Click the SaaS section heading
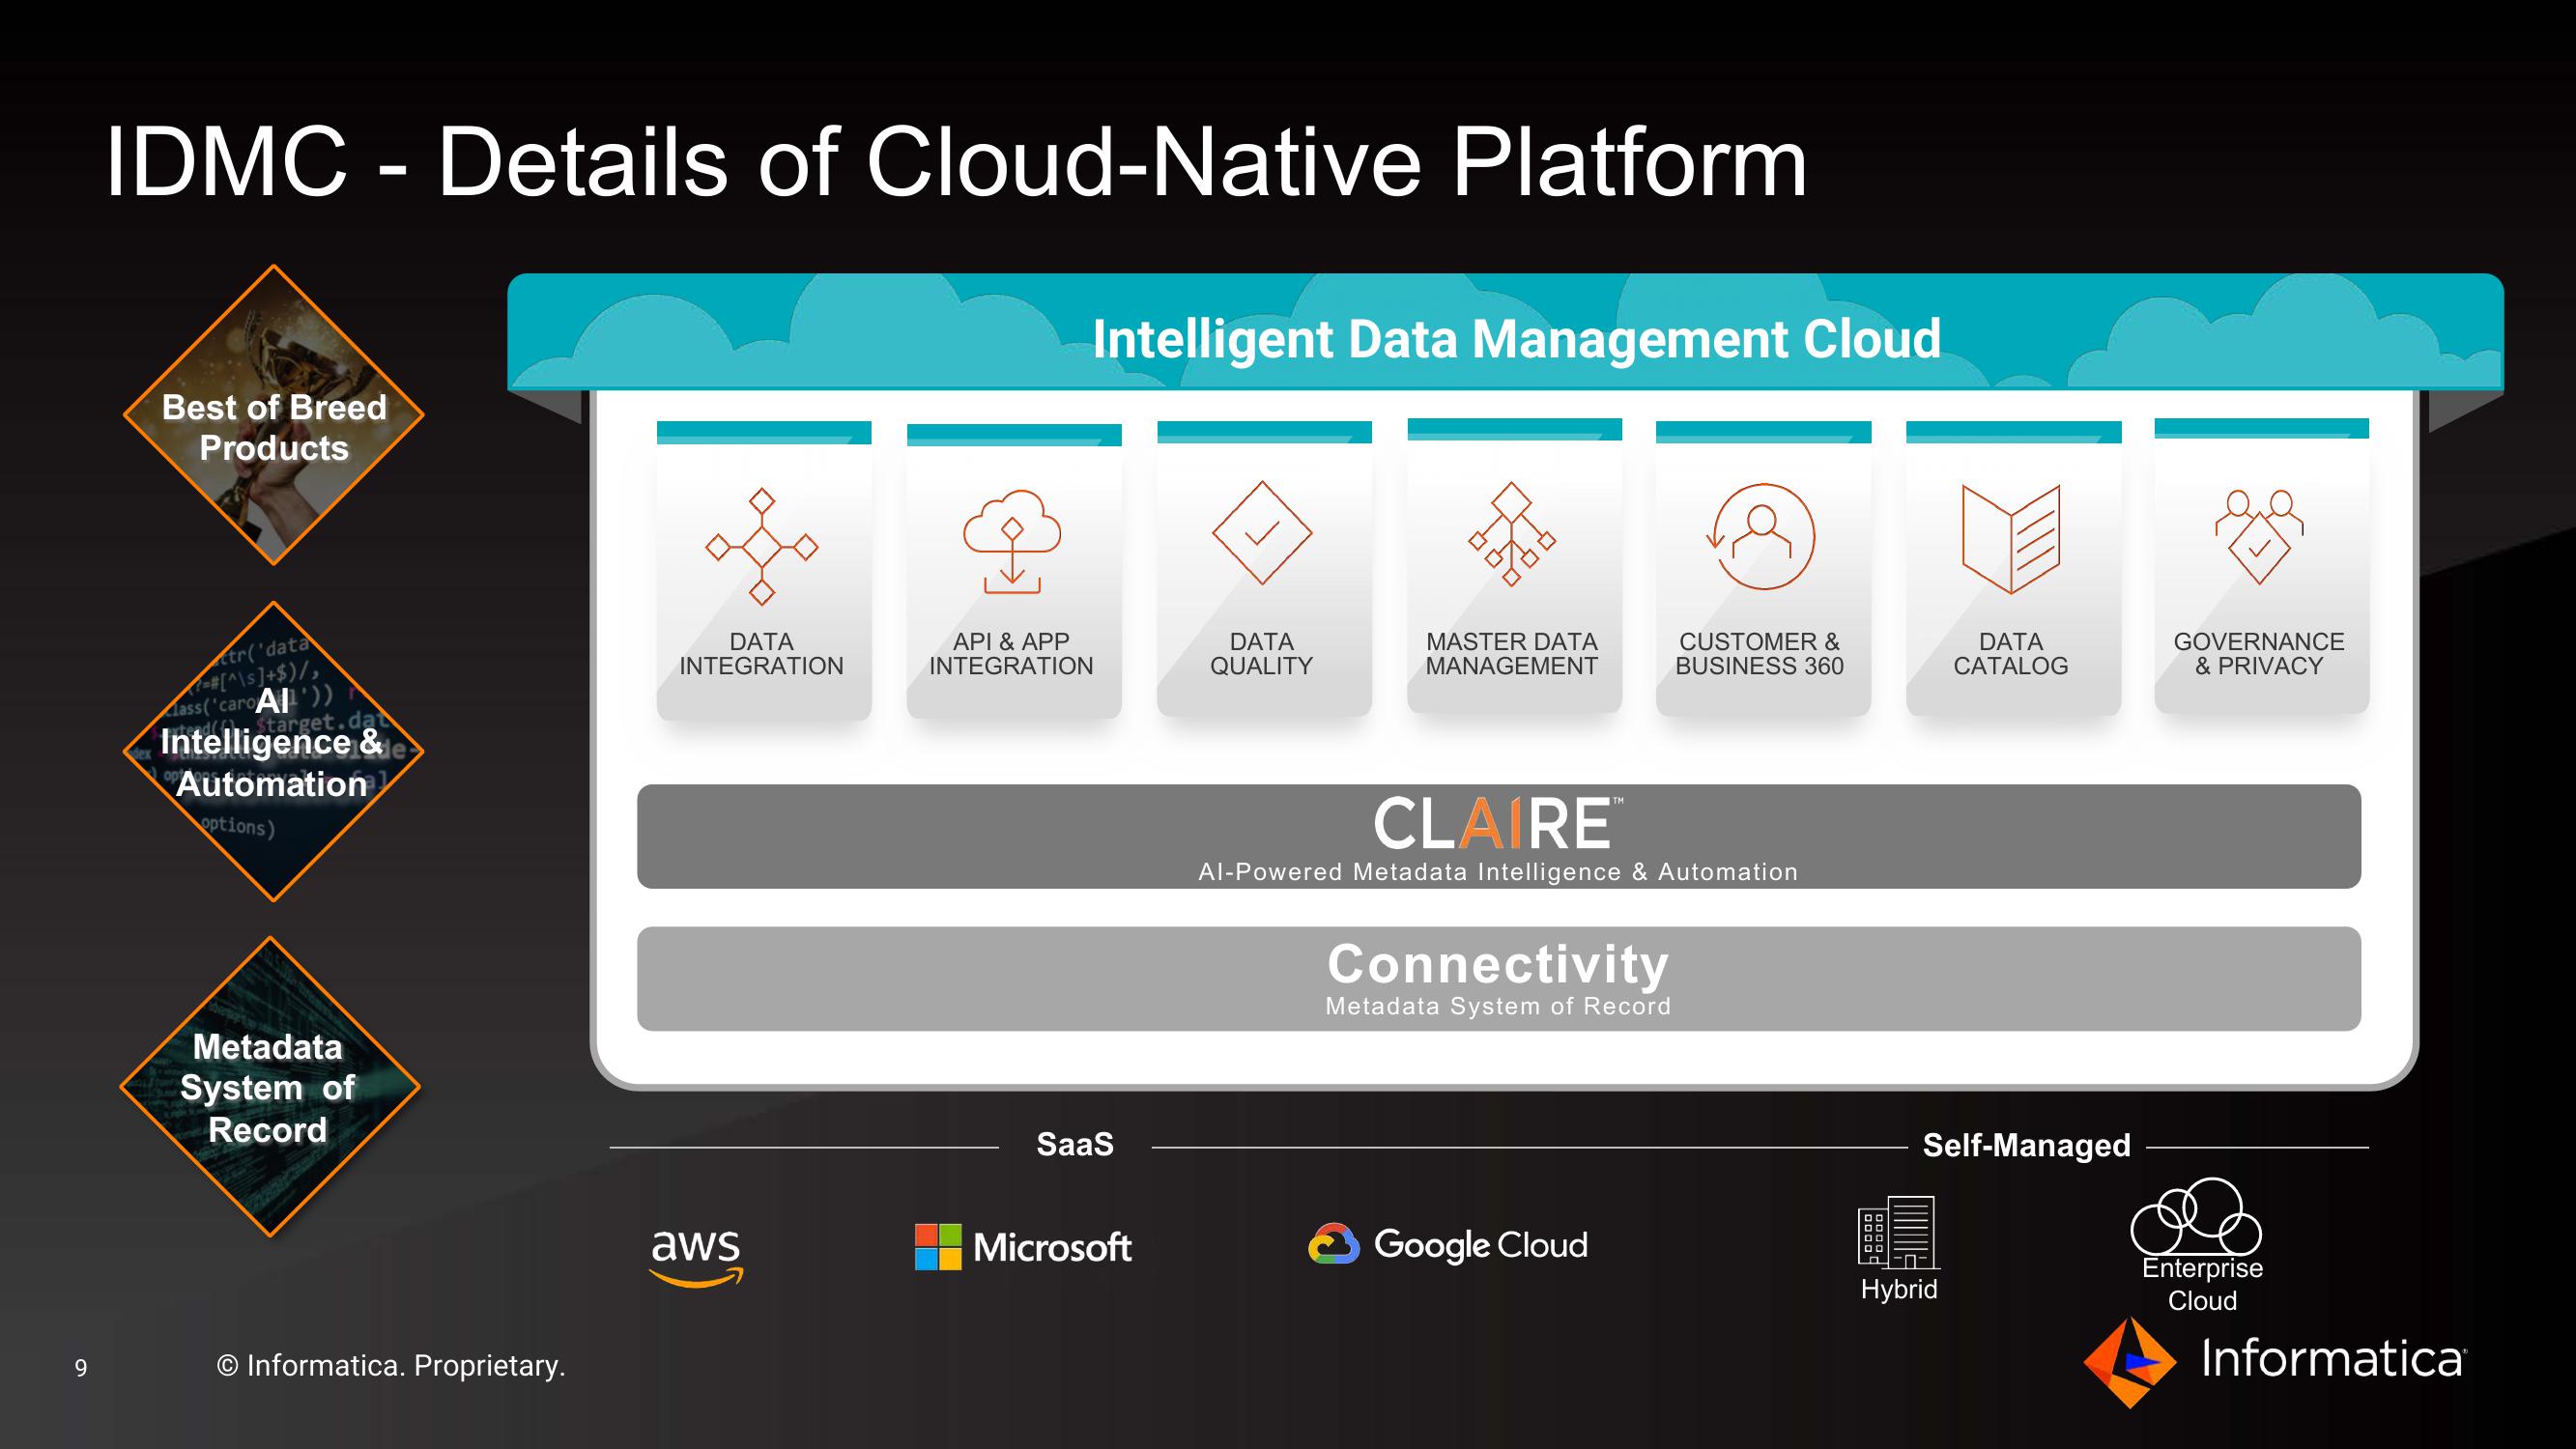This screenshot has width=2576, height=1449. [x=1075, y=1144]
